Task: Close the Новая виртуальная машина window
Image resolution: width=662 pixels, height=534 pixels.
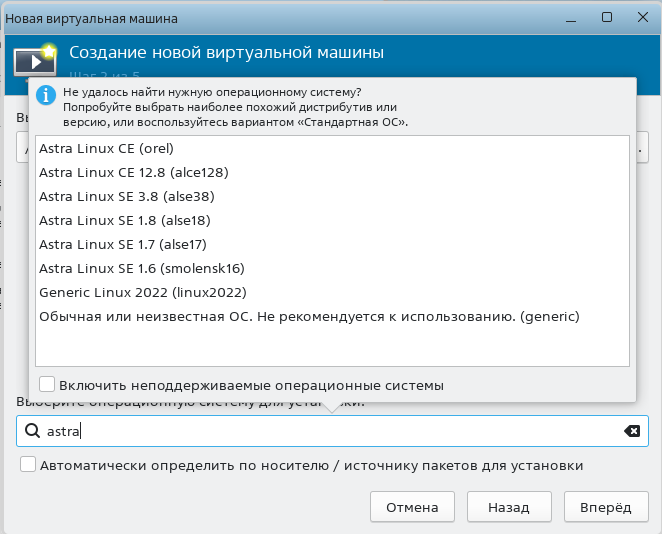Action: (x=641, y=18)
